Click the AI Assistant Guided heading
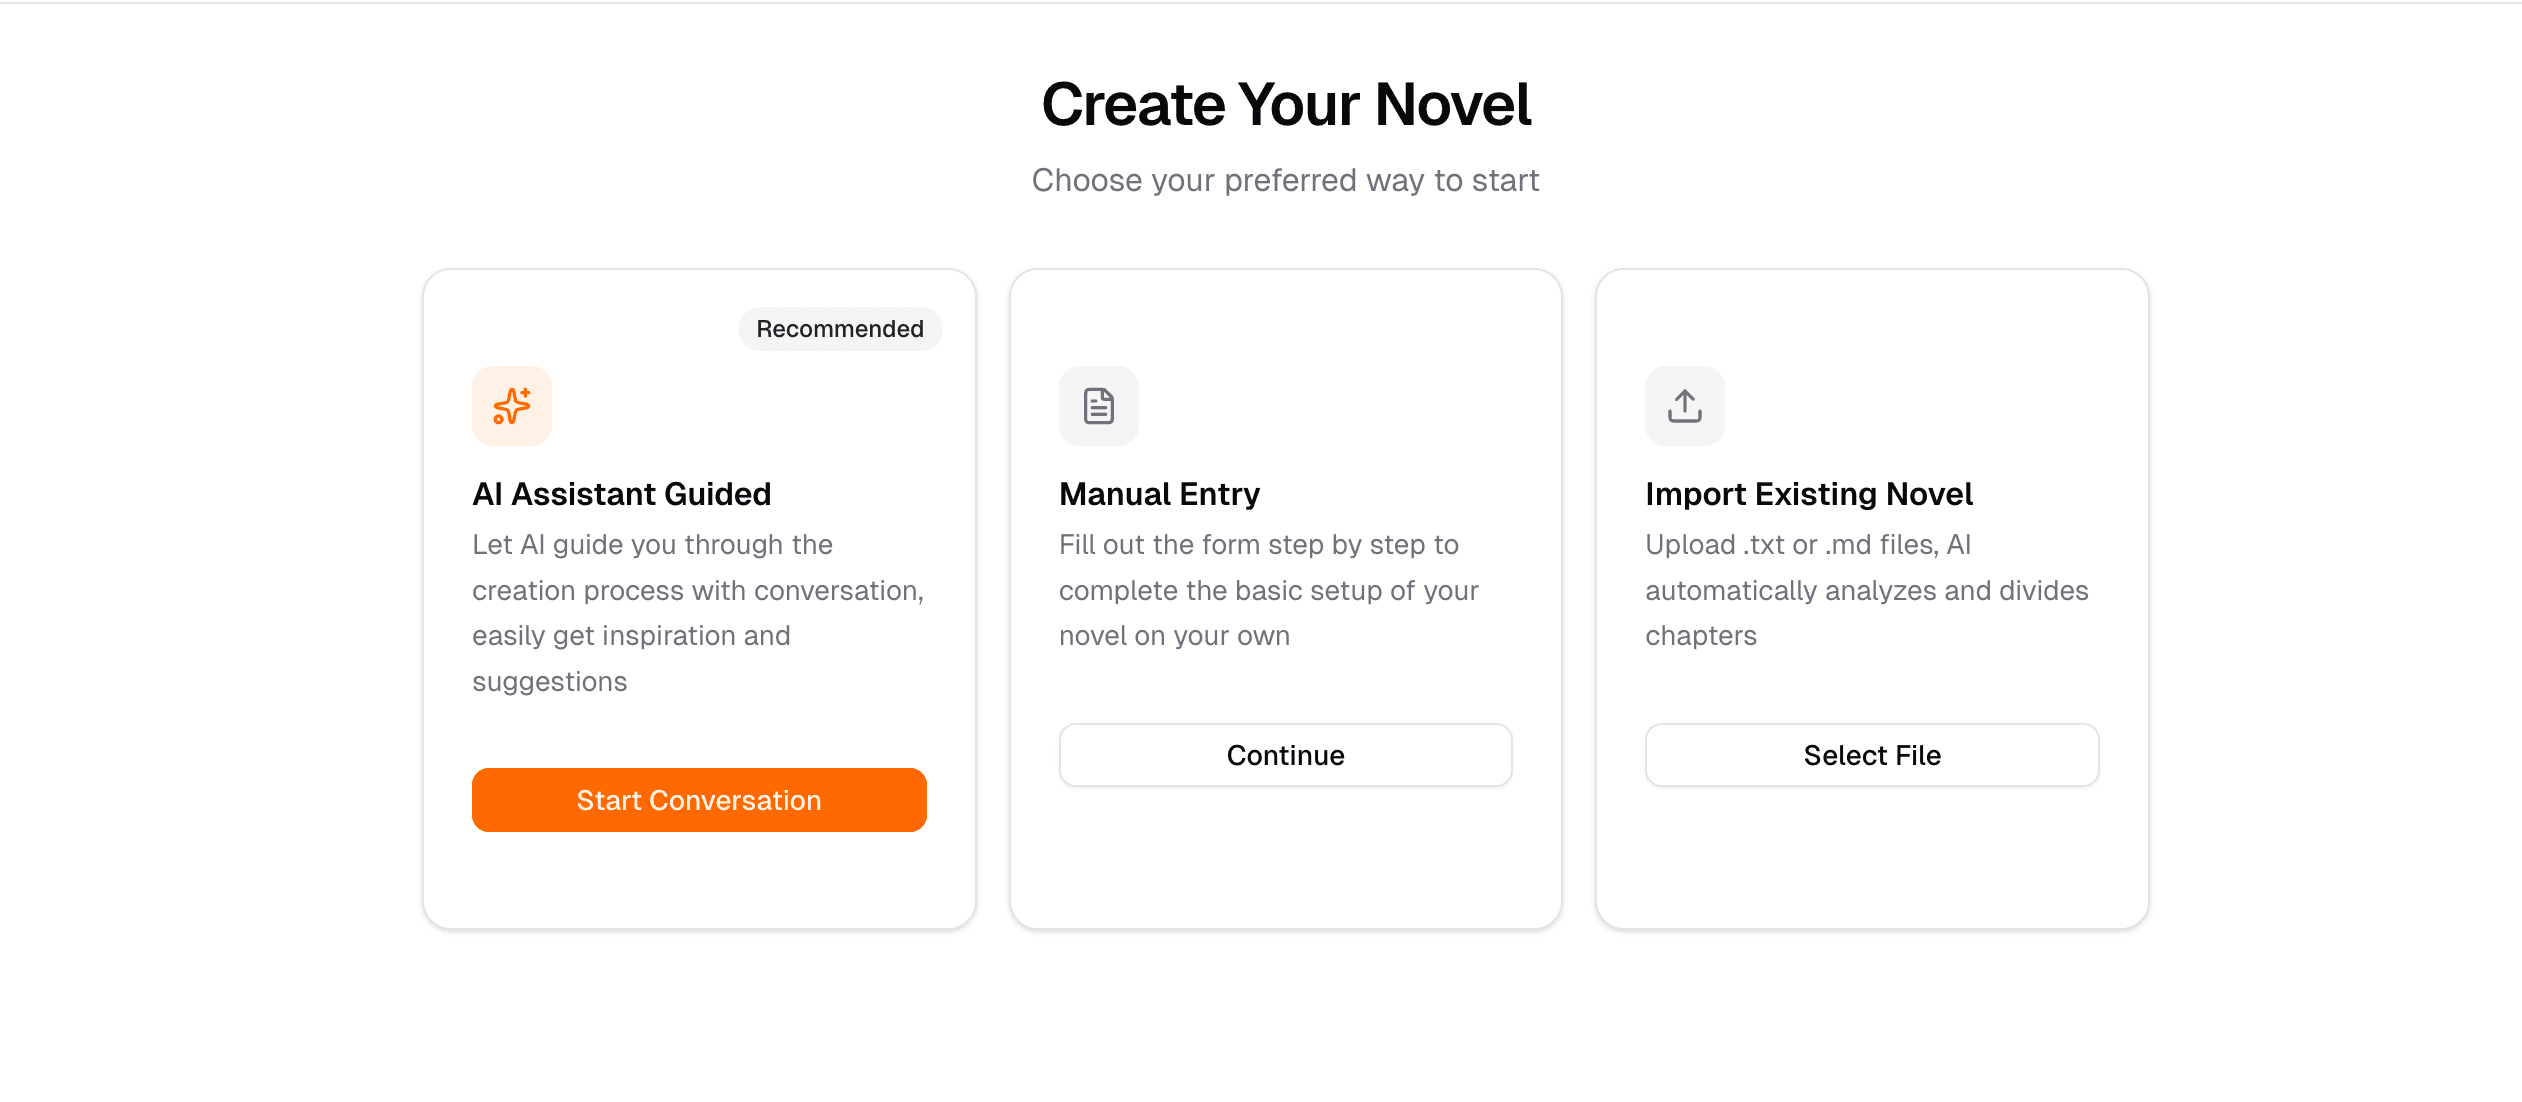This screenshot has width=2522, height=1102. (622, 493)
